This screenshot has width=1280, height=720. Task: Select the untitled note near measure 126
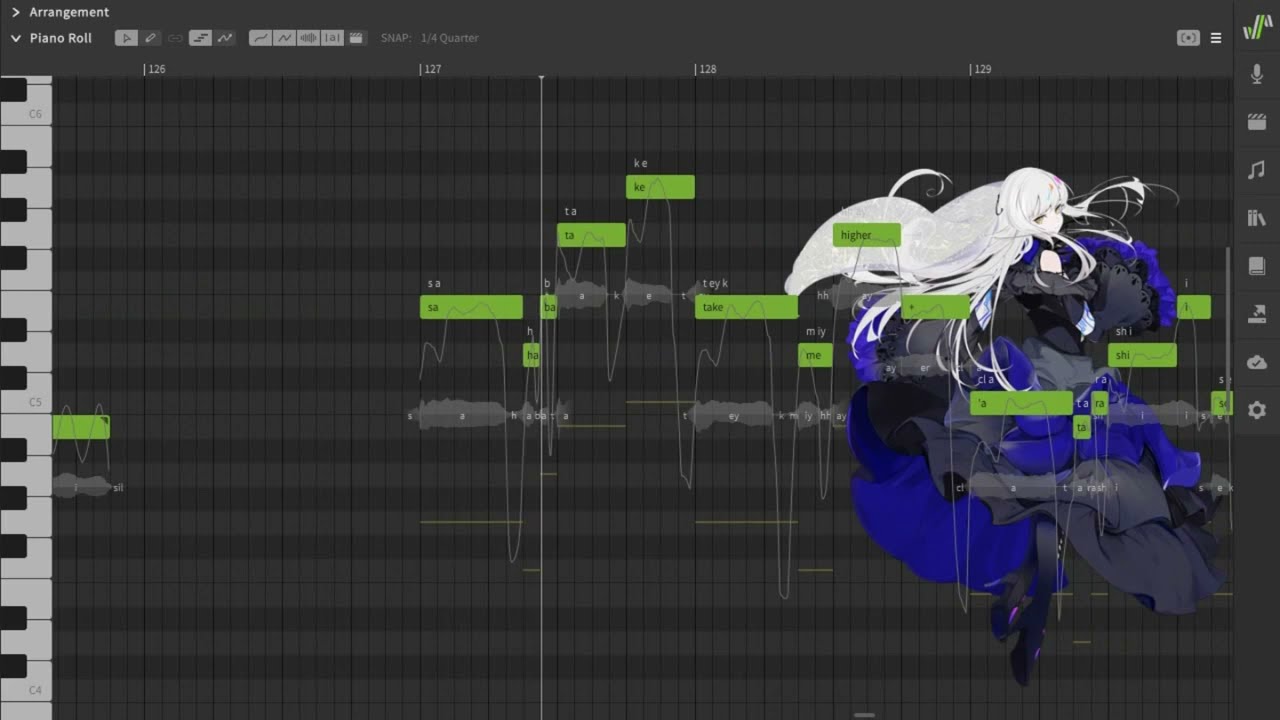[x=81, y=427]
